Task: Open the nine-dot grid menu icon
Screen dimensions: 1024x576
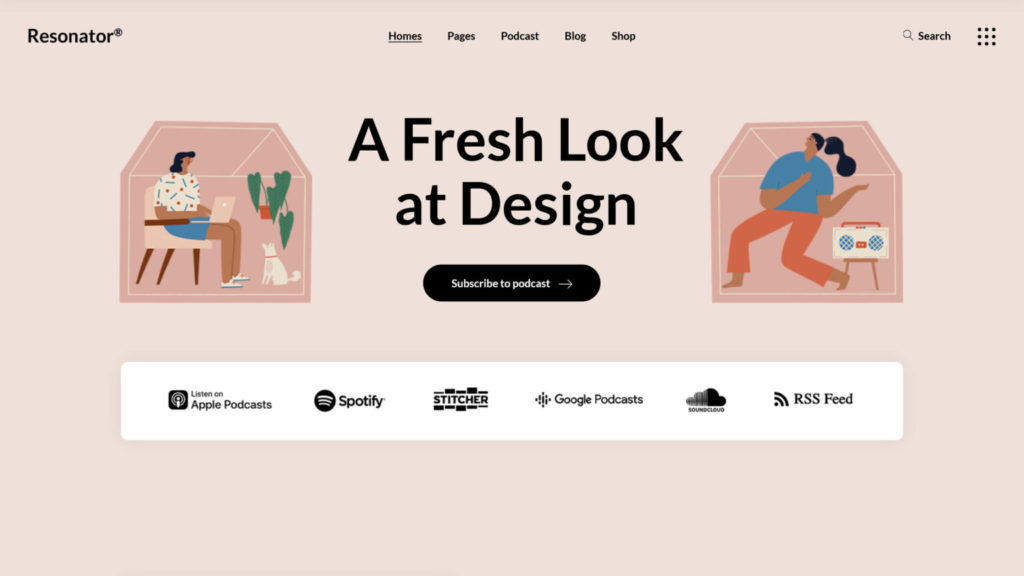Action: click(986, 36)
